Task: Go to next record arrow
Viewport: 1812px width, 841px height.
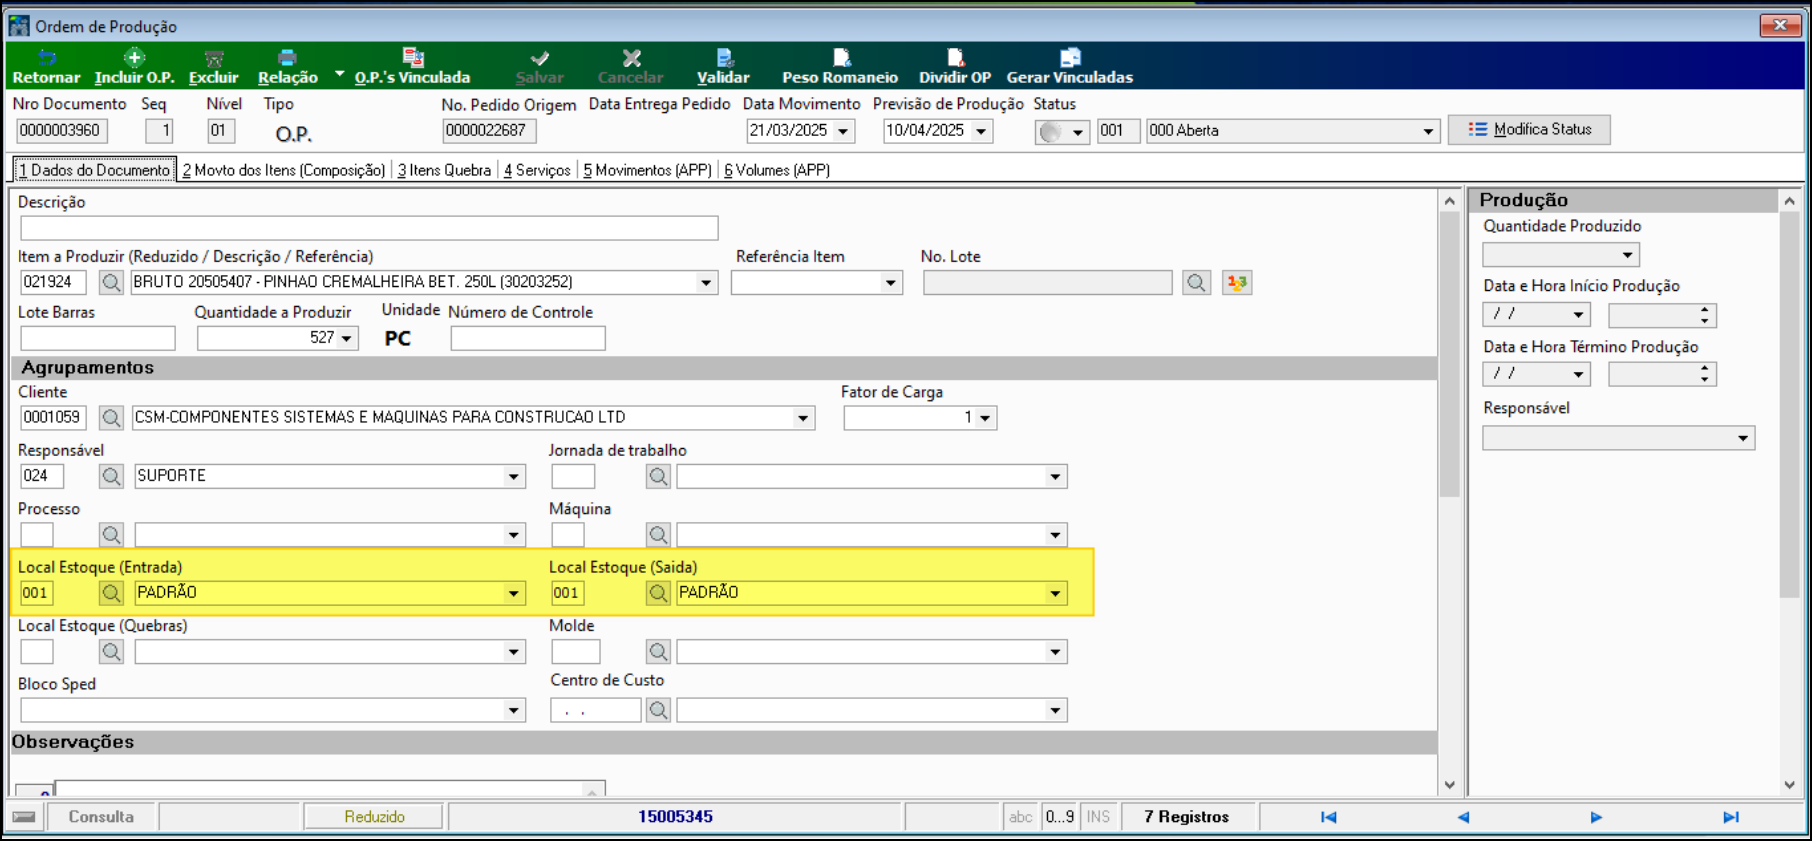Action: pos(1596,817)
